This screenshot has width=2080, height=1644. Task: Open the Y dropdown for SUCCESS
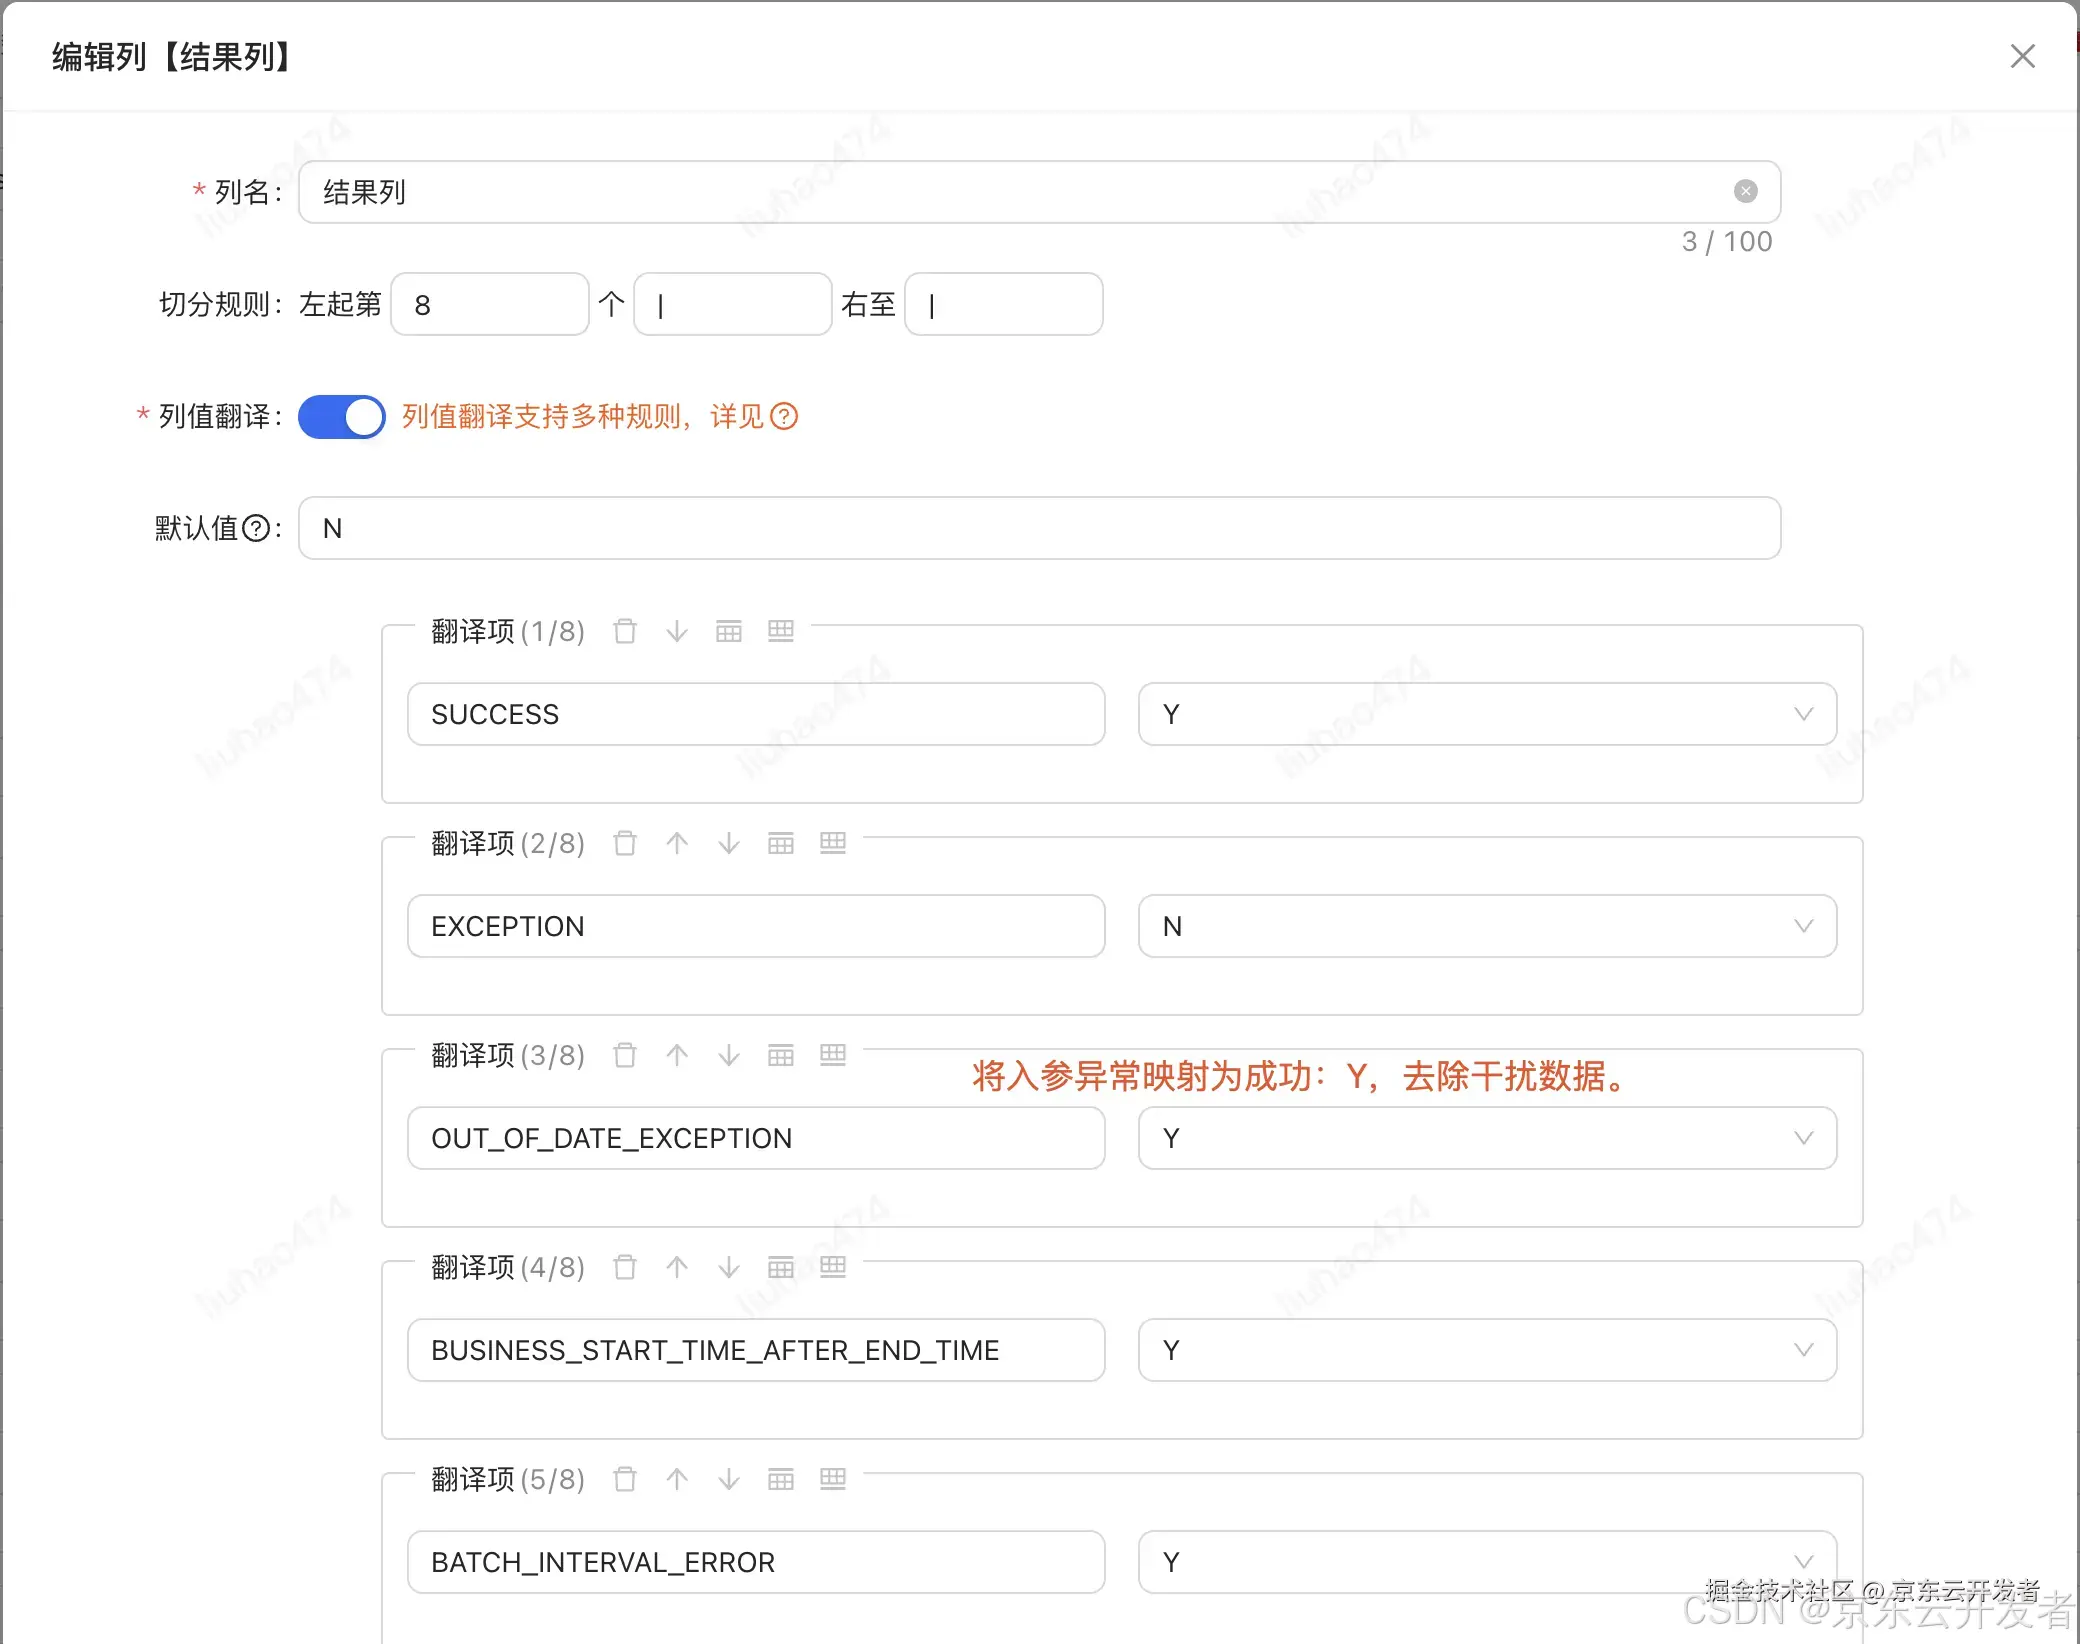click(1486, 714)
